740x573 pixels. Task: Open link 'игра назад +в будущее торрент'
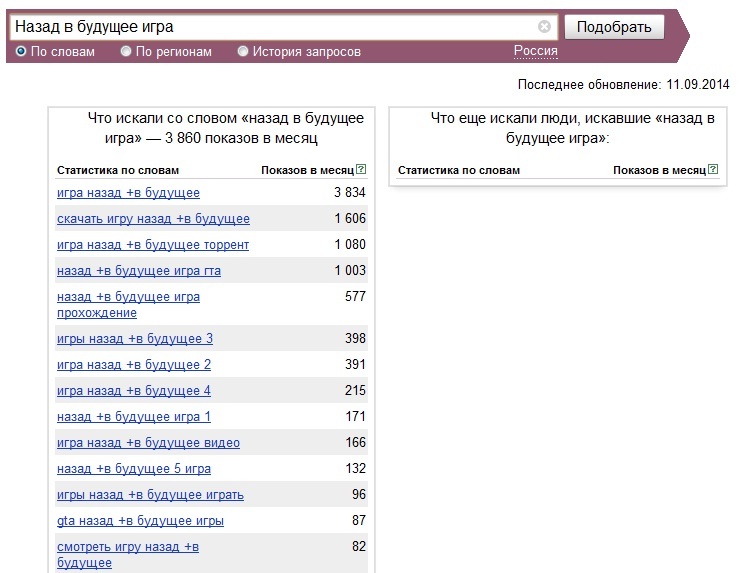click(153, 244)
